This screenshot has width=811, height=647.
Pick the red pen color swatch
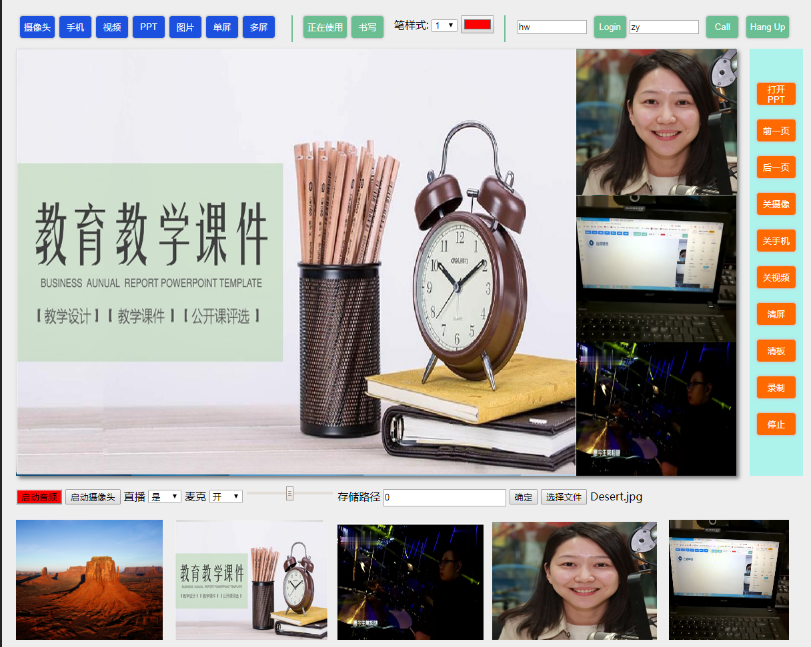tap(477, 25)
